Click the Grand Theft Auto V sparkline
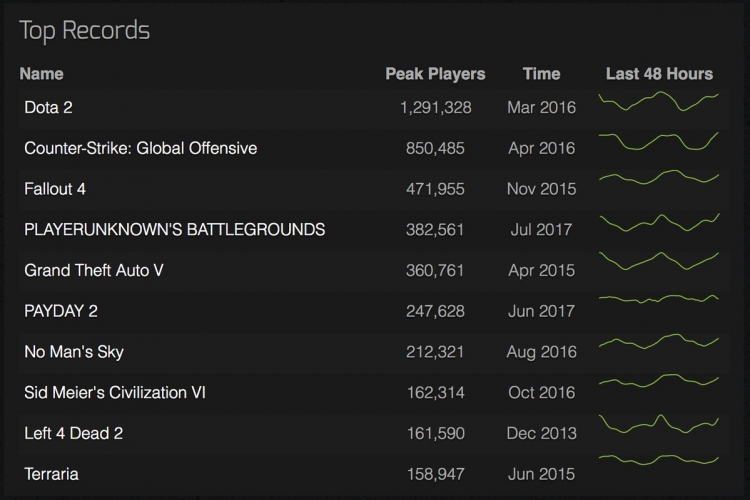Viewport: 750px width, 500px height. (x=659, y=261)
